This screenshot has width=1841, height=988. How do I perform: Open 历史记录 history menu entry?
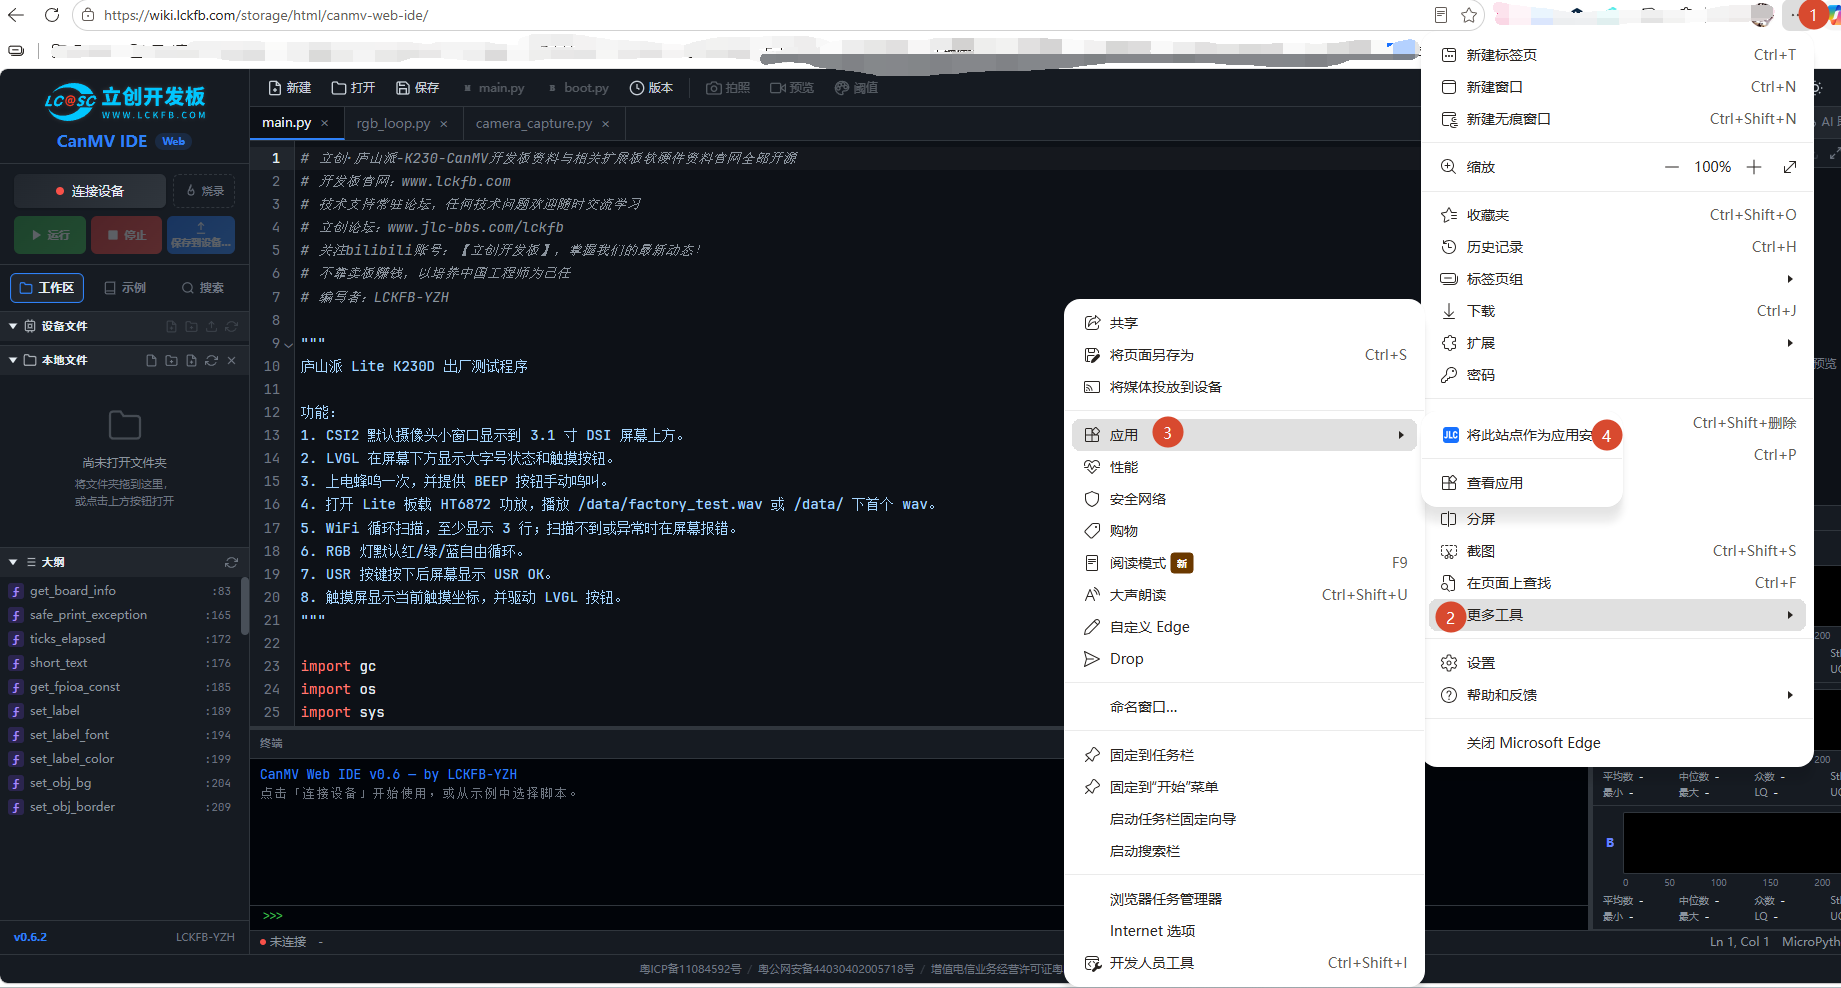coord(1618,247)
